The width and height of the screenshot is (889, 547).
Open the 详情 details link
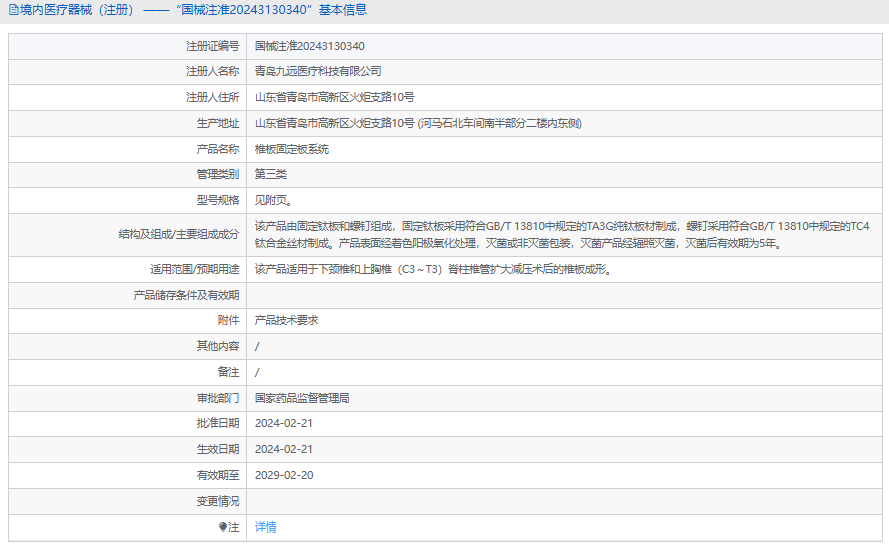pos(265,527)
